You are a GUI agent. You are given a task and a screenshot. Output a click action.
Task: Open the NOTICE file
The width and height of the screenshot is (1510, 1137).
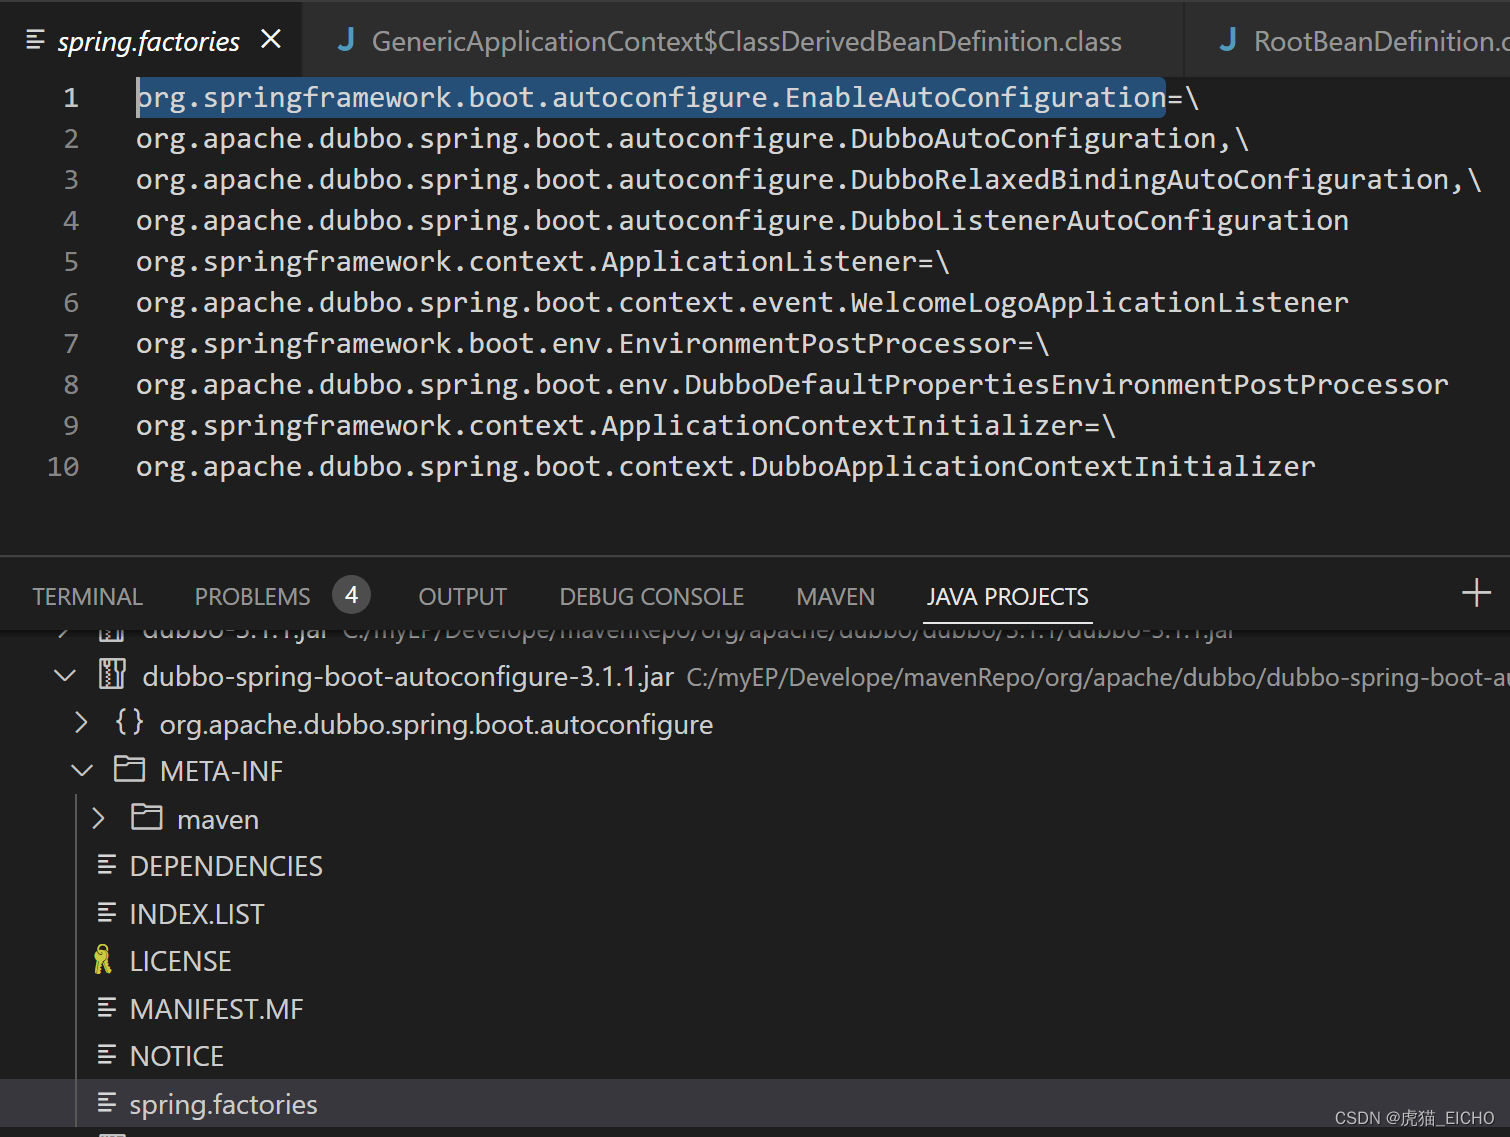tap(176, 1056)
